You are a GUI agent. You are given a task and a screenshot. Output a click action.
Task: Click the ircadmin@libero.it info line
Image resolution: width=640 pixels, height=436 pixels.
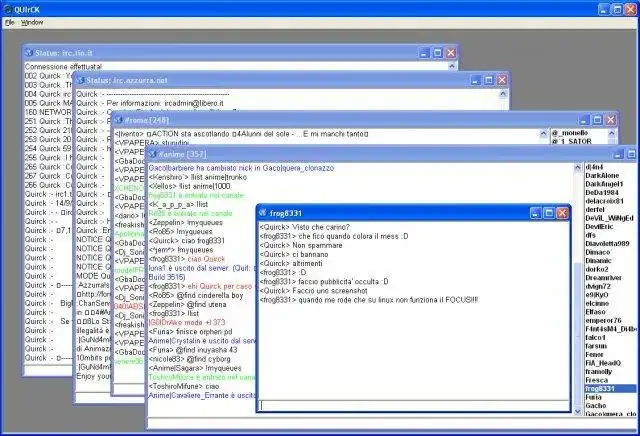coord(150,103)
